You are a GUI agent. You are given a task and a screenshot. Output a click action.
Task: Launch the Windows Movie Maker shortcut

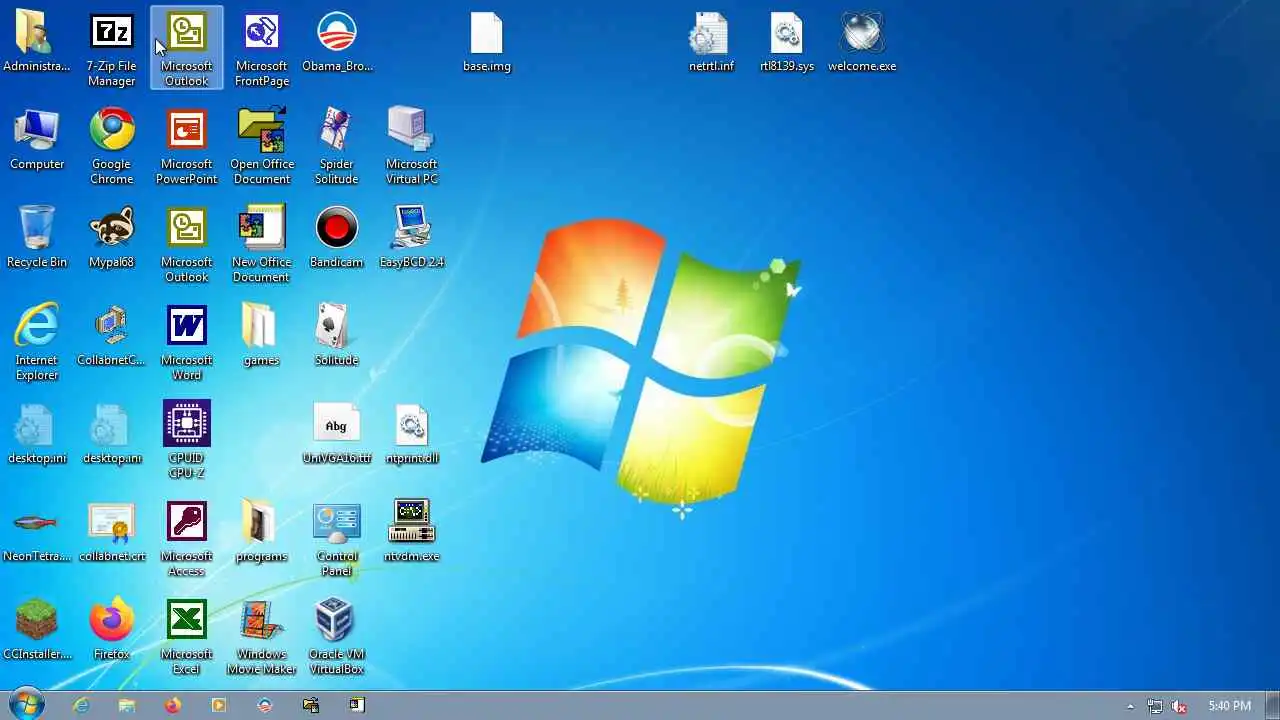[262, 637]
